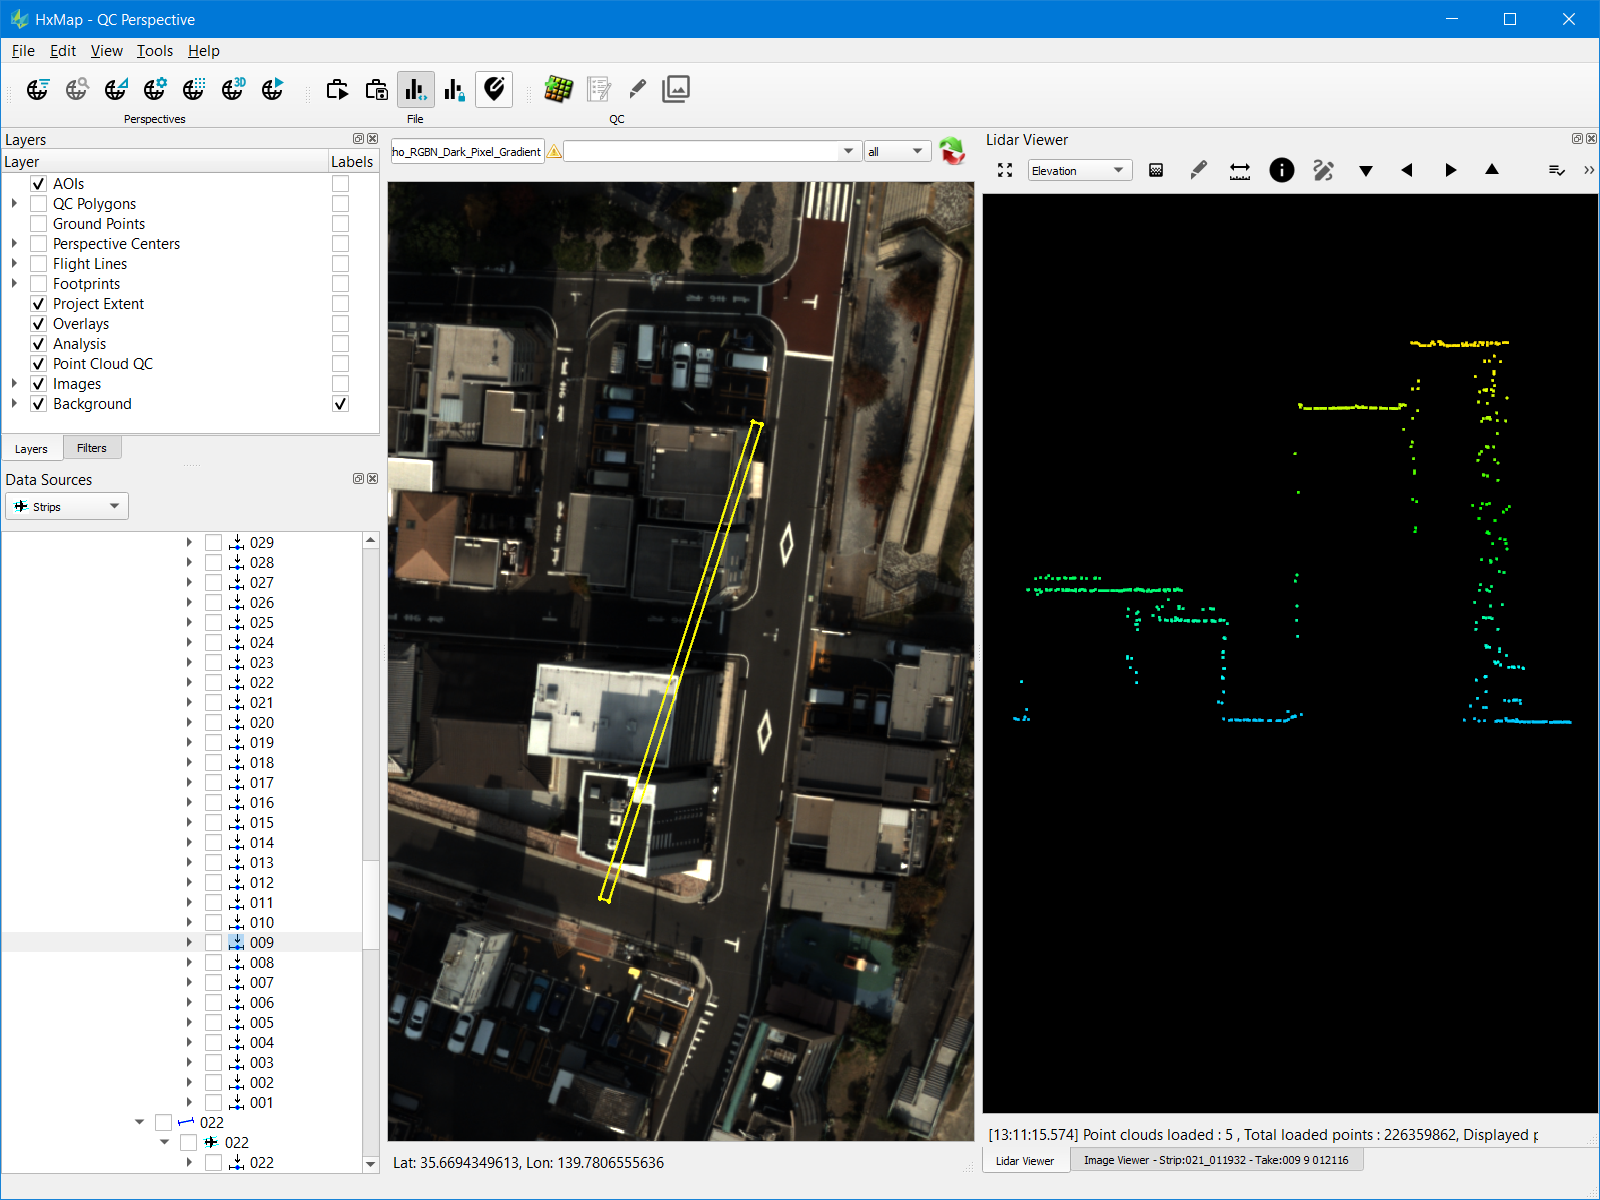Click the empty filter text field above map
Image resolution: width=1600 pixels, height=1200 pixels.
(x=702, y=152)
